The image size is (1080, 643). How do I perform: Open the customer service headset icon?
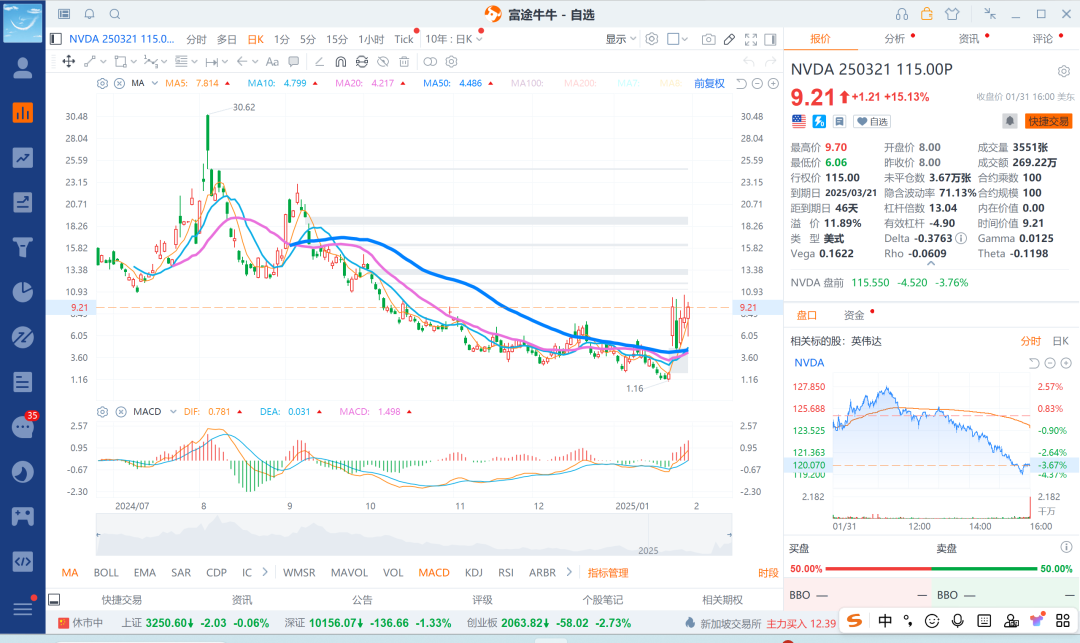[x=902, y=14]
